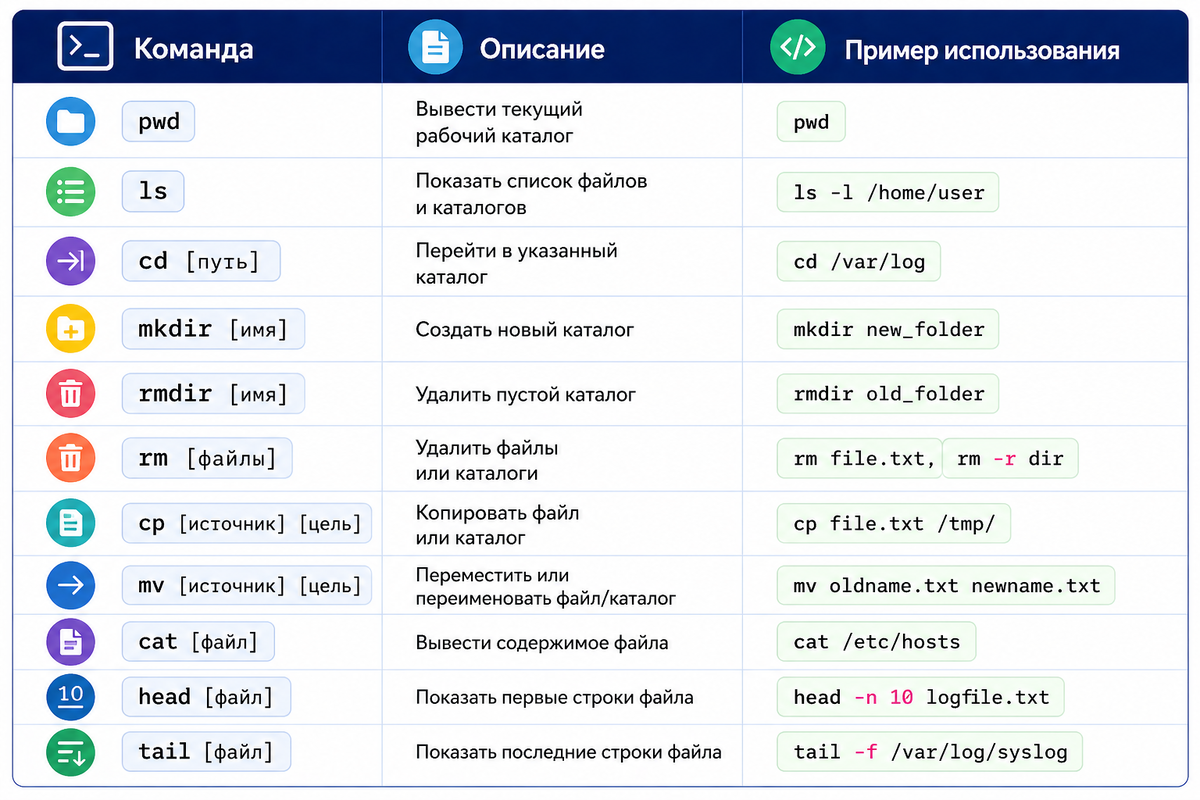Click the purple file icon for cat
The width and height of the screenshot is (1200, 800).
pyautogui.click(x=71, y=642)
